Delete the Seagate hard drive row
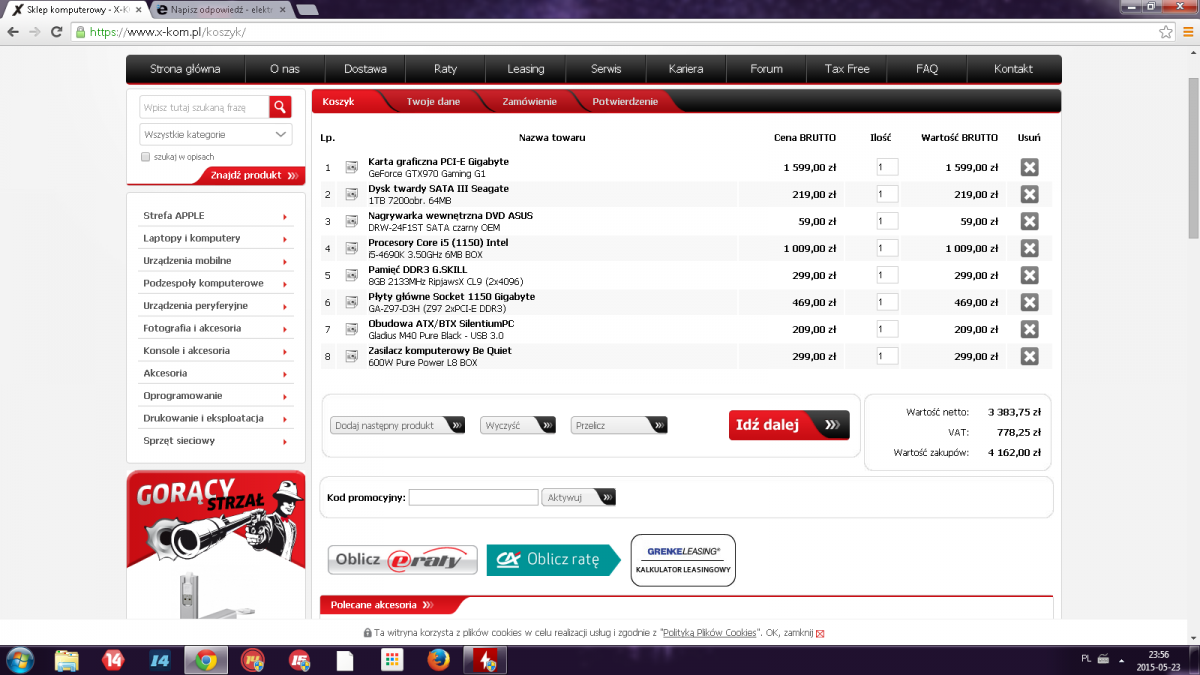The height and width of the screenshot is (675, 1200). 1029,194
